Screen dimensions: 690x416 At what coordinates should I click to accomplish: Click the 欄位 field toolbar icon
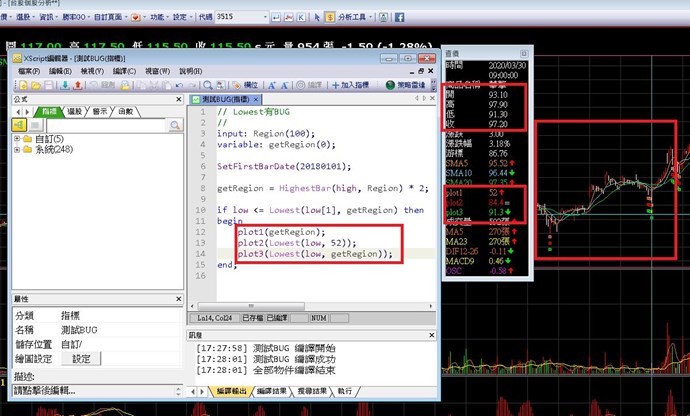[246, 85]
